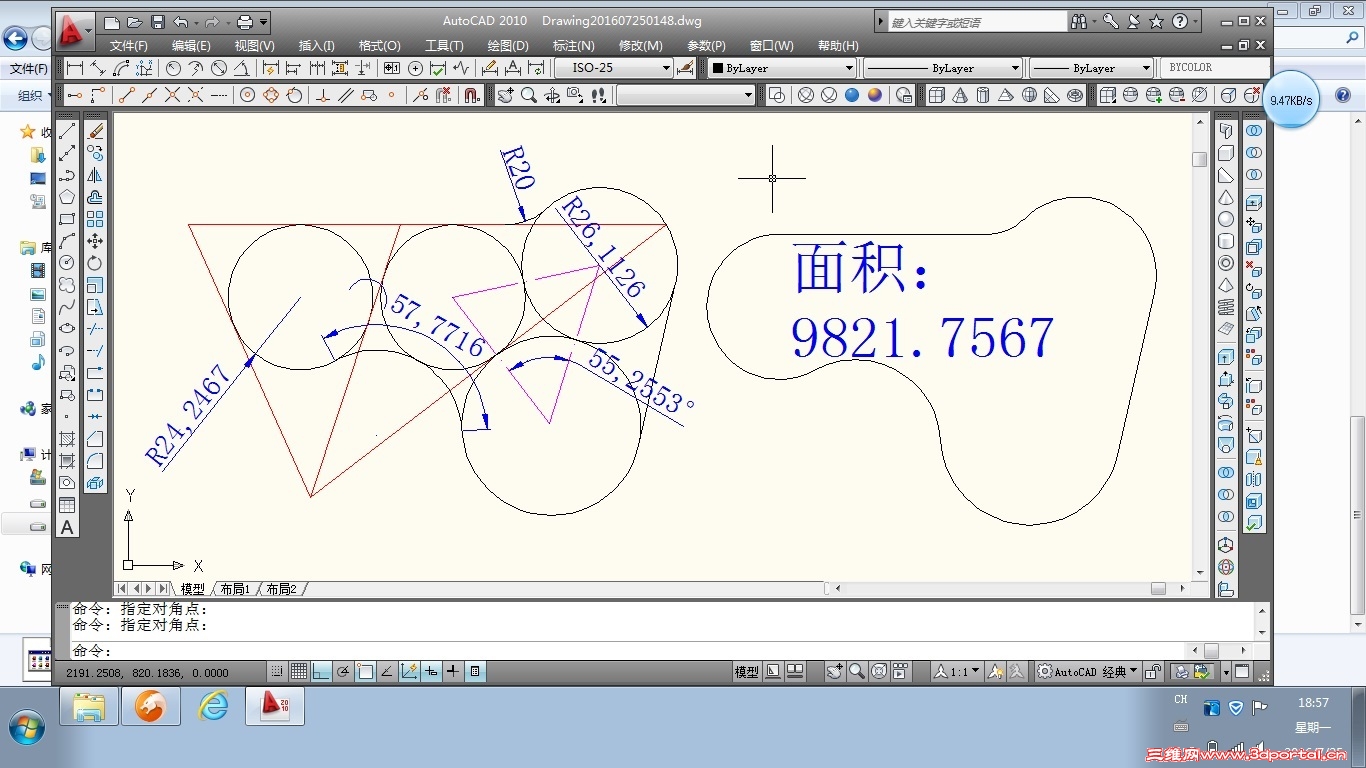Select the Line draw tool
The width and height of the screenshot is (1366, 768).
67,131
